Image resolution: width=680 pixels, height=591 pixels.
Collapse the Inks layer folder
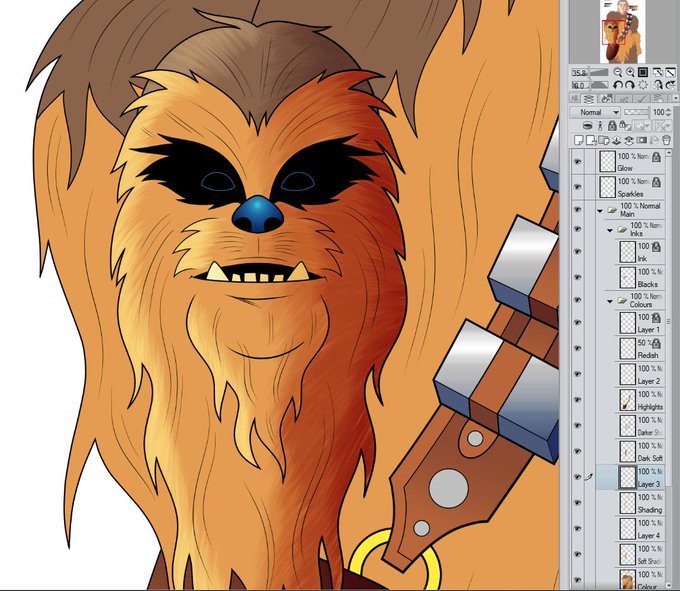pyautogui.click(x=610, y=230)
